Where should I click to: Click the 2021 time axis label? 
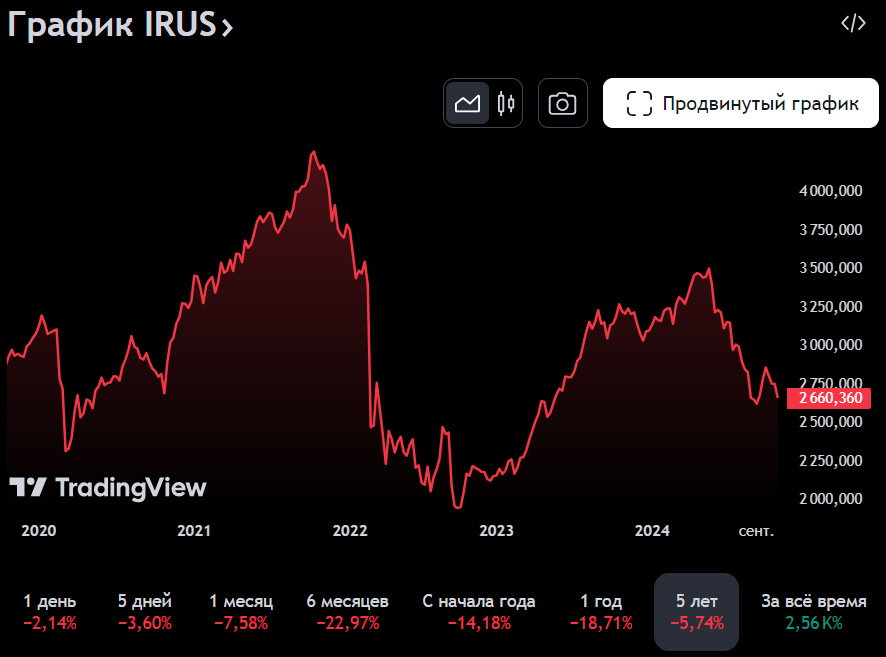click(x=194, y=531)
